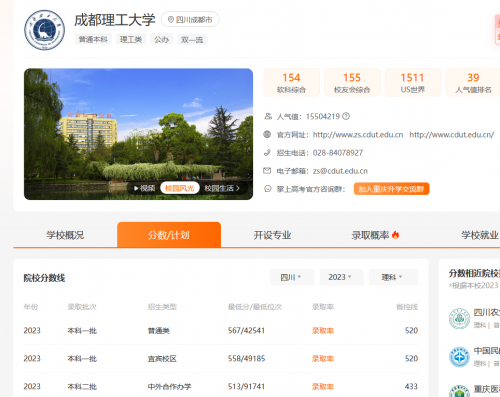The height and width of the screenshot is (397, 500).
Task: Click the 省控线 column header
Action: [407, 307]
